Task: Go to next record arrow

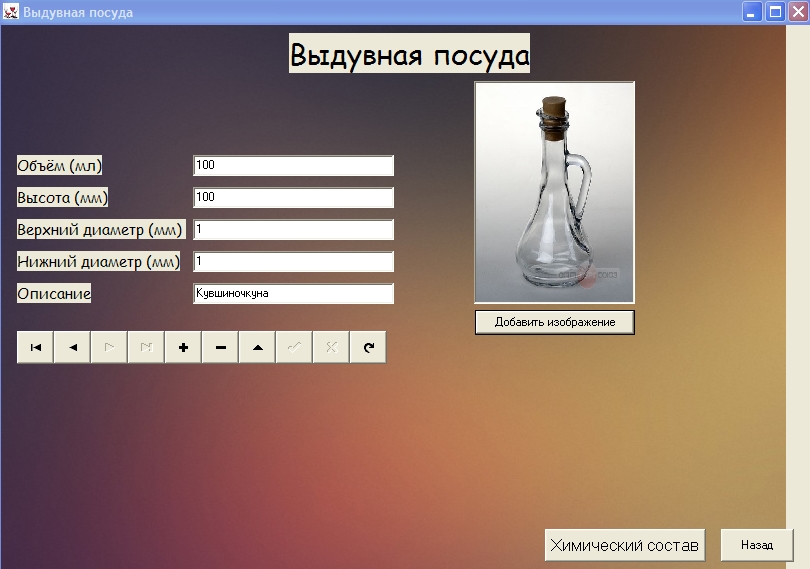Action: (x=109, y=347)
